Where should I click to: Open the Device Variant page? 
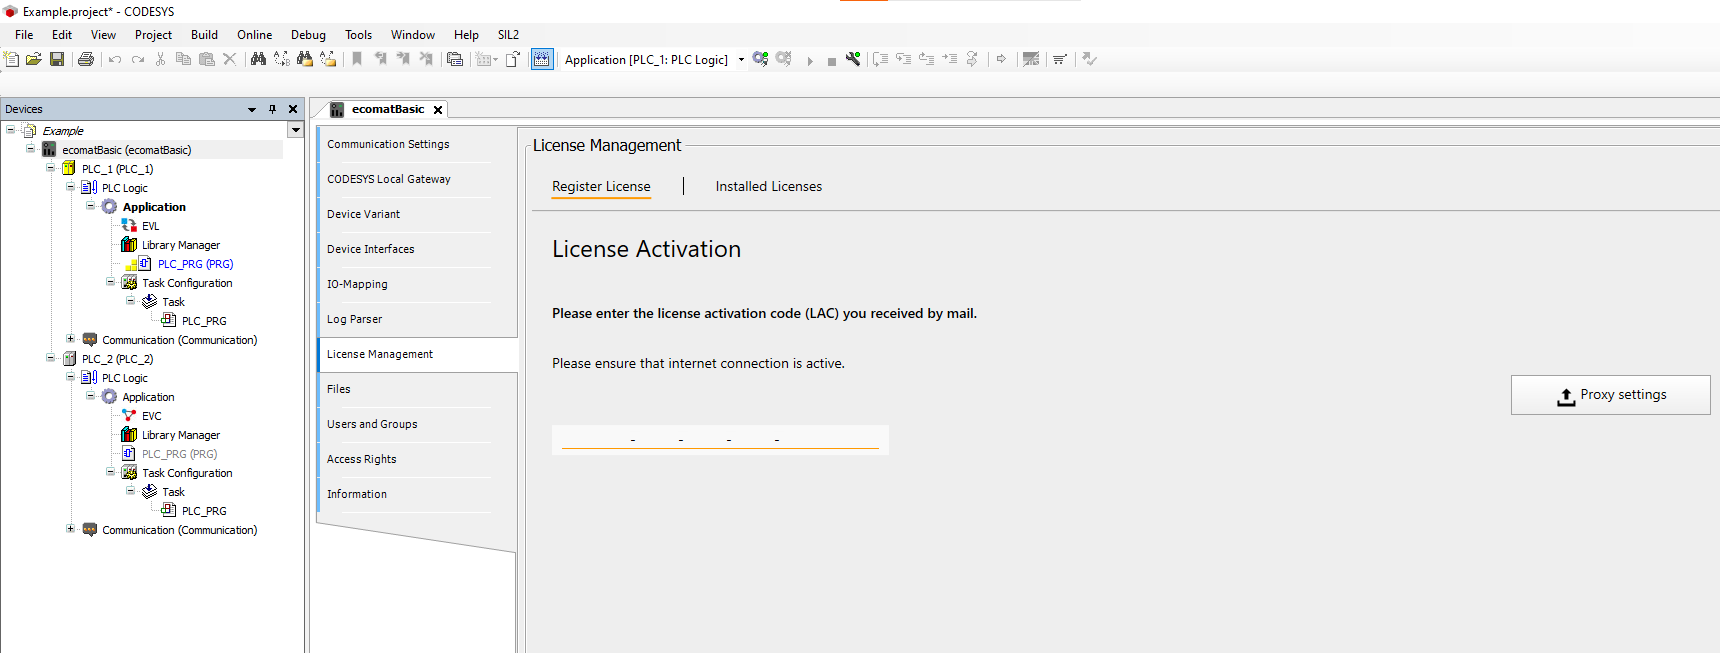[x=363, y=214]
